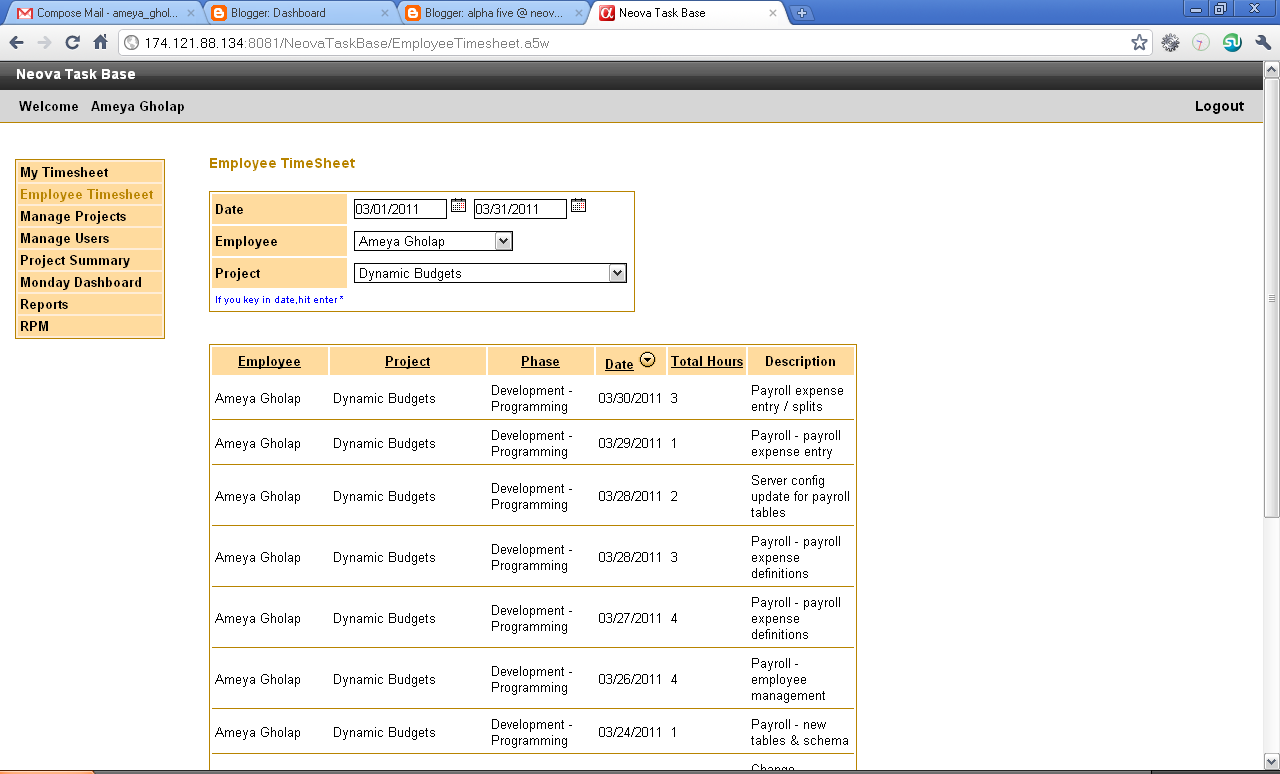This screenshot has height=774, width=1280.
Task: Open the Employee dropdown list
Action: pyautogui.click(x=503, y=240)
